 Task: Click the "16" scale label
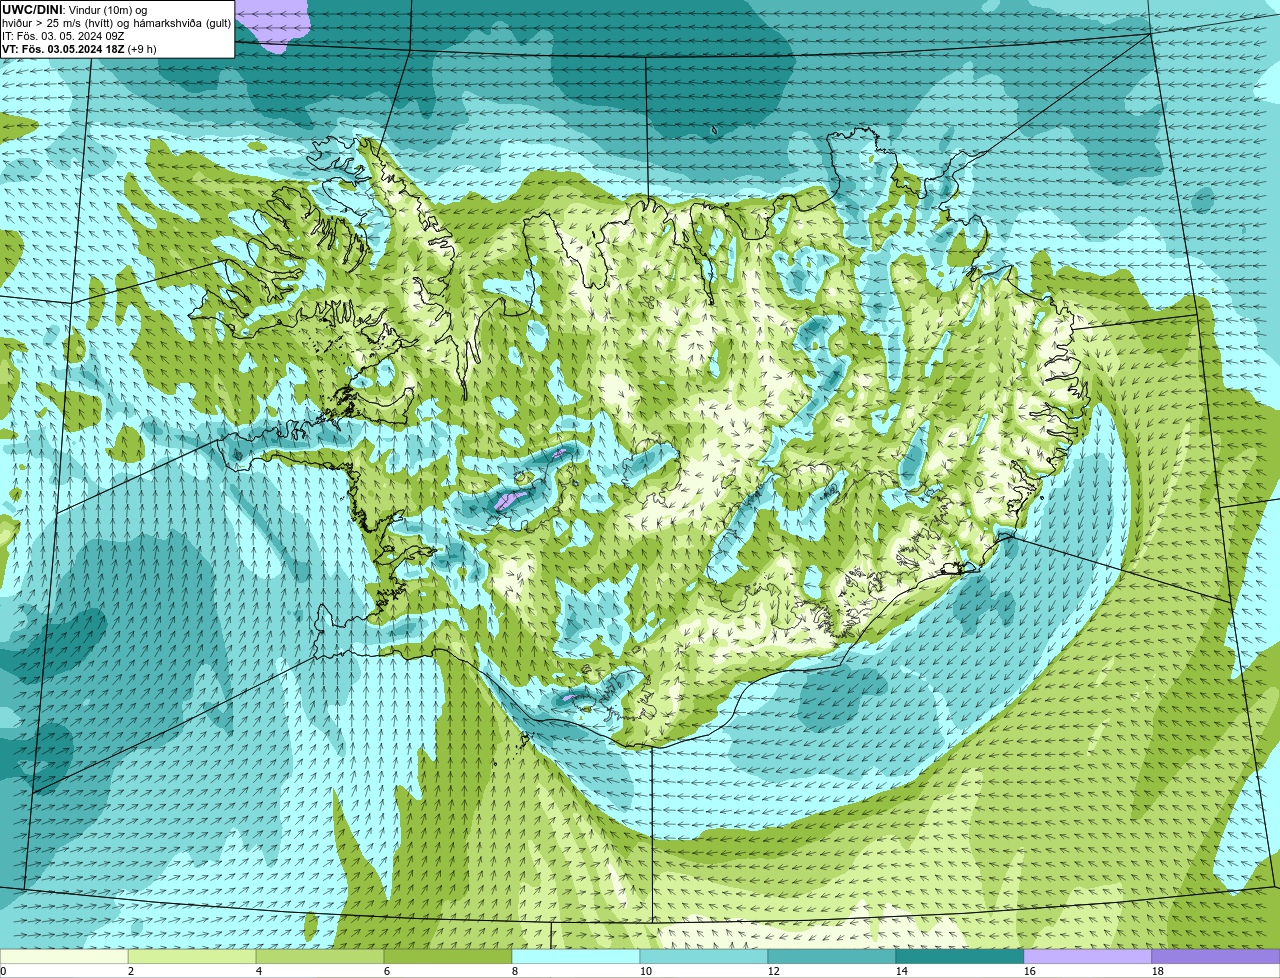click(1030, 971)
